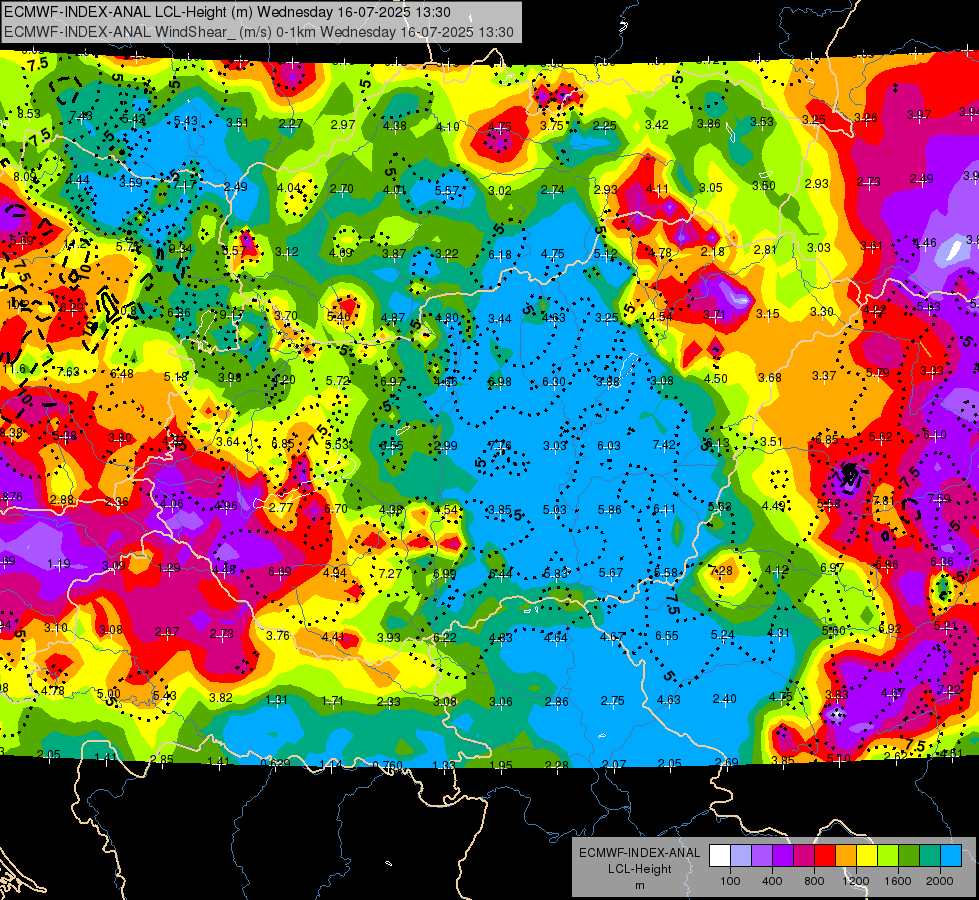Viewport: 979px width, 900px height.
Task: Click wind shear value 1.71
Action: tap(332, 701)
